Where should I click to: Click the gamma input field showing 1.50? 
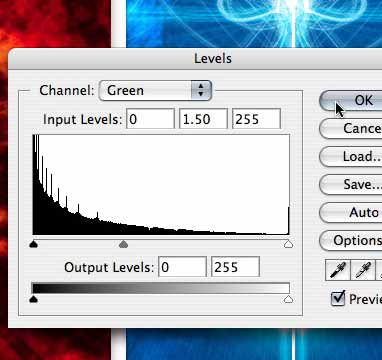(x=203, y=119)
